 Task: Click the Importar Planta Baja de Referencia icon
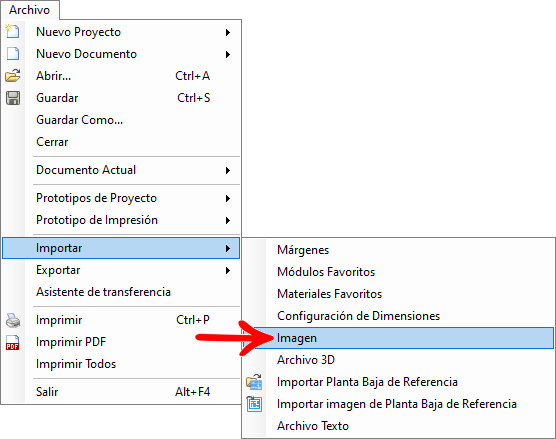click(254, 382)
